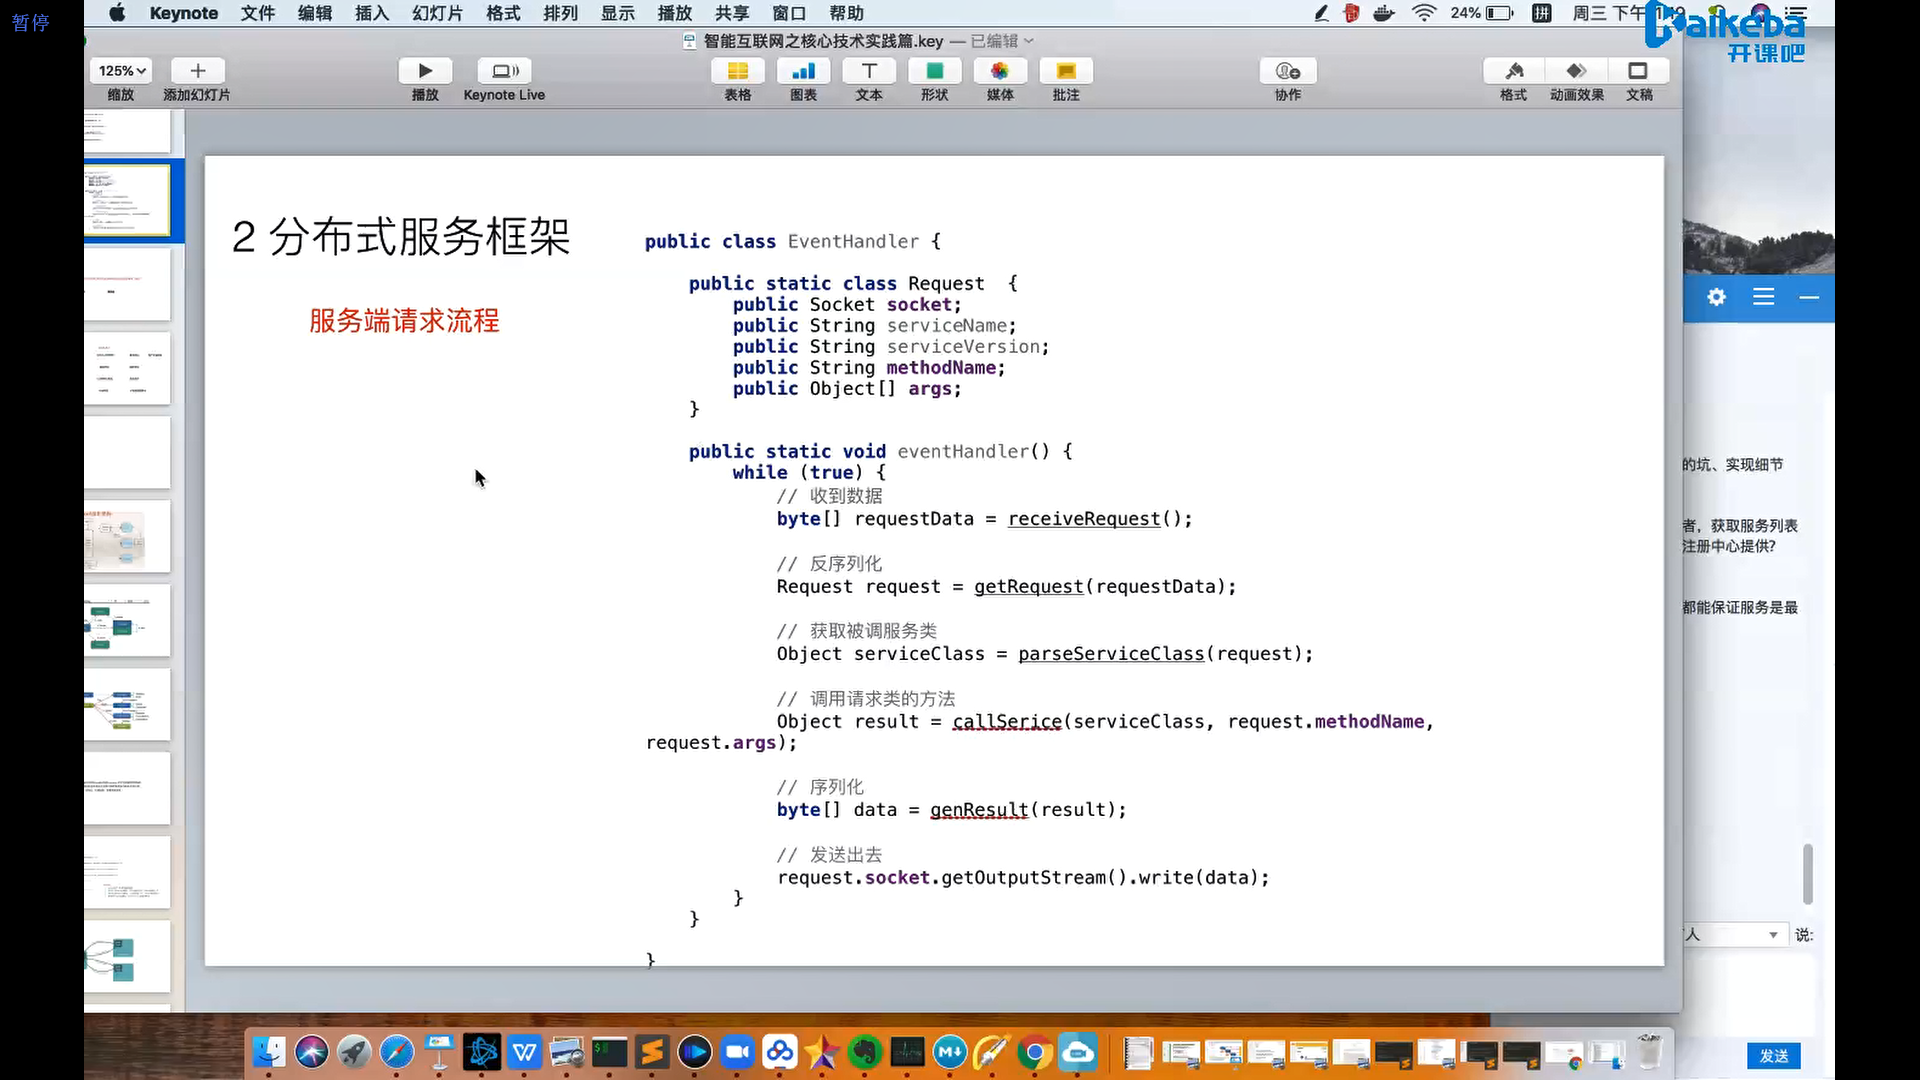The width and height of the screenshot is (1920, 1080).
Task: Toggle the 文稿 document inspector
Action: pyautogui.click(x=1638, y=71)
